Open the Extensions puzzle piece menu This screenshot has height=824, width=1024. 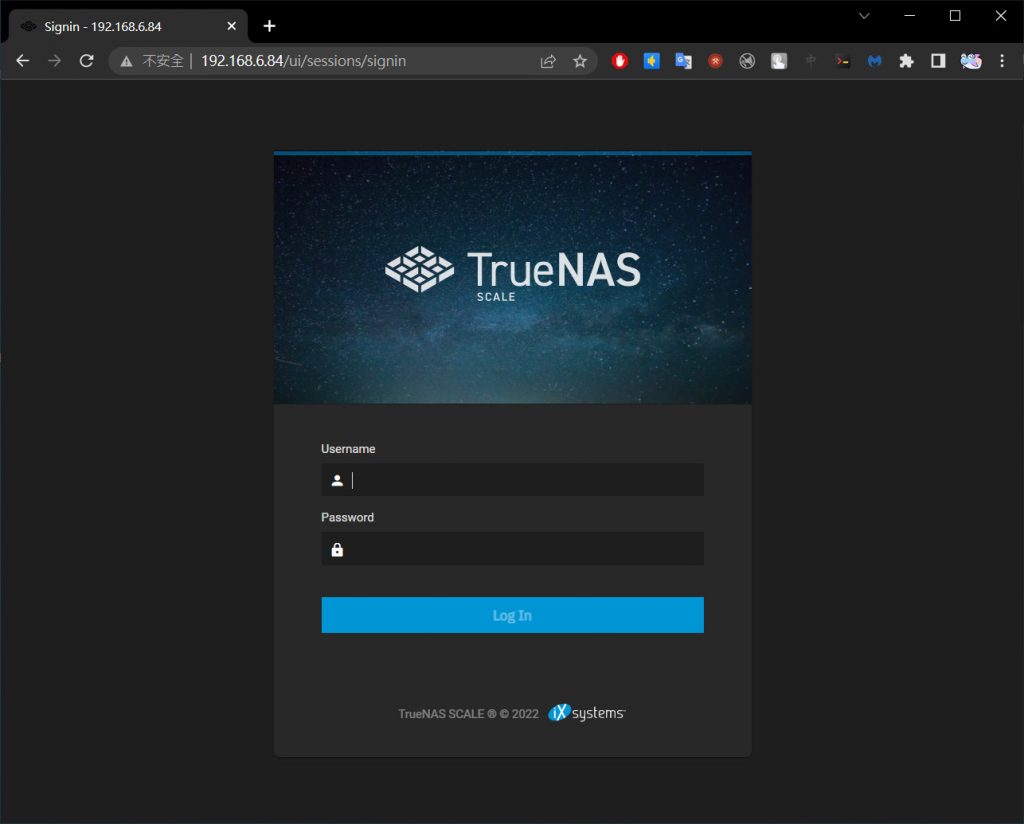[906, 61]
